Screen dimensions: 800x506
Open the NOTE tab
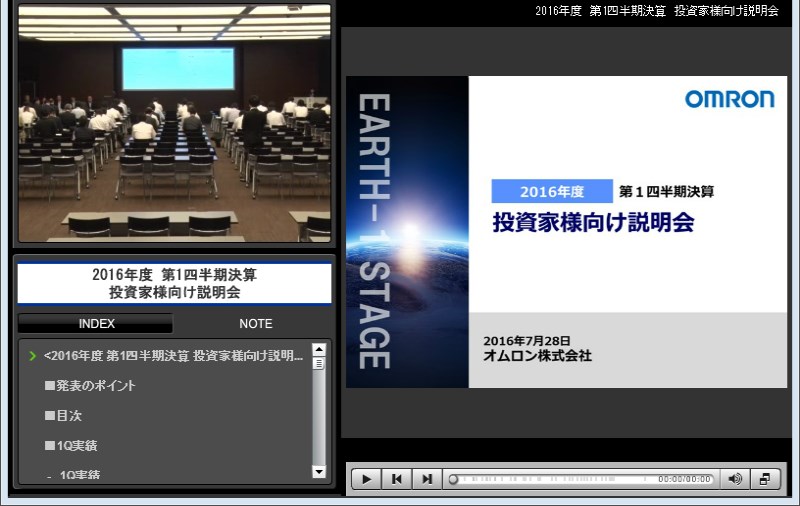256,323
